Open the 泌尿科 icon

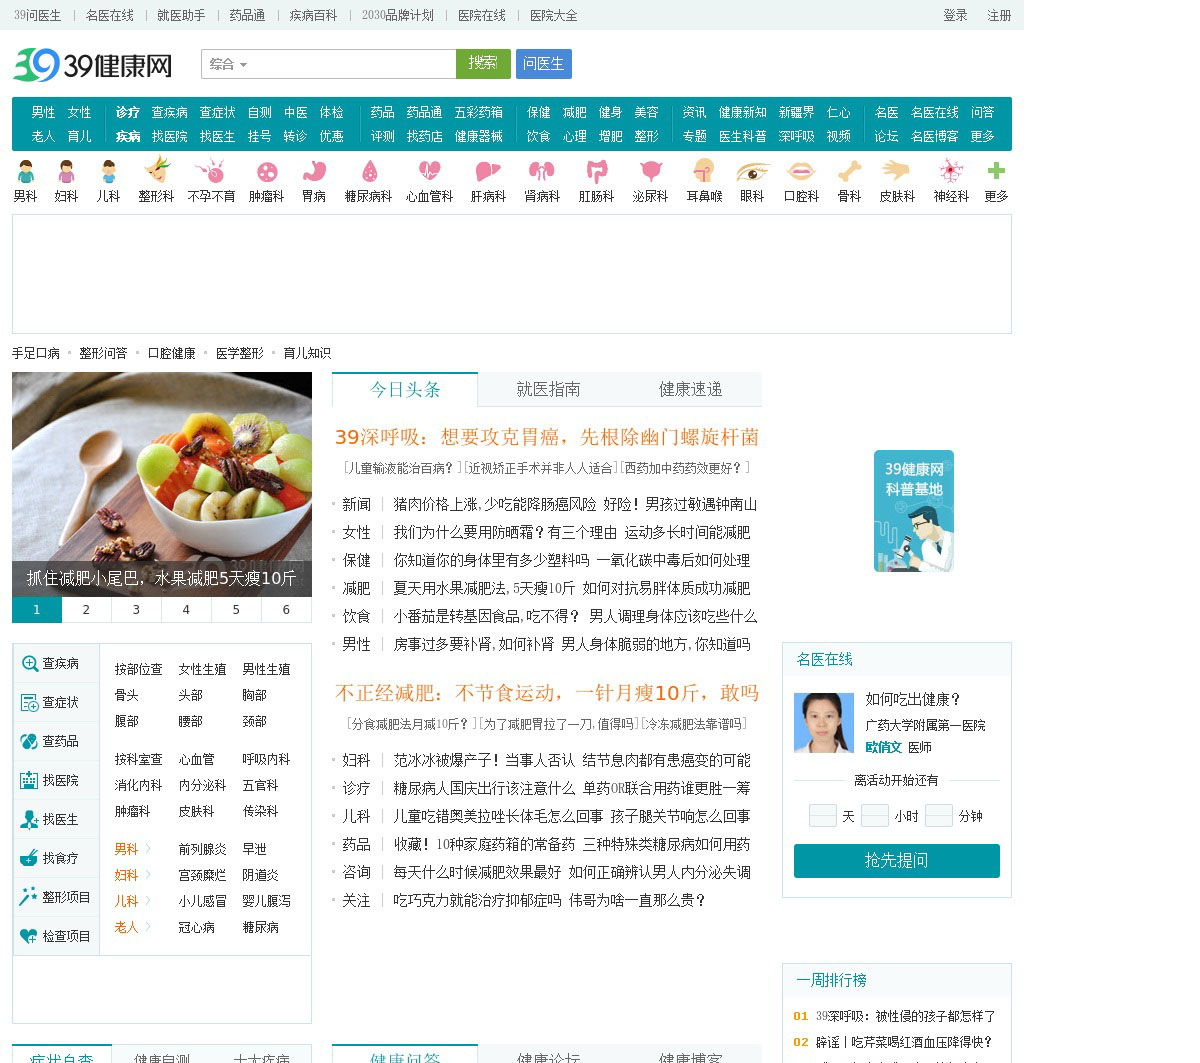(651, 171)
